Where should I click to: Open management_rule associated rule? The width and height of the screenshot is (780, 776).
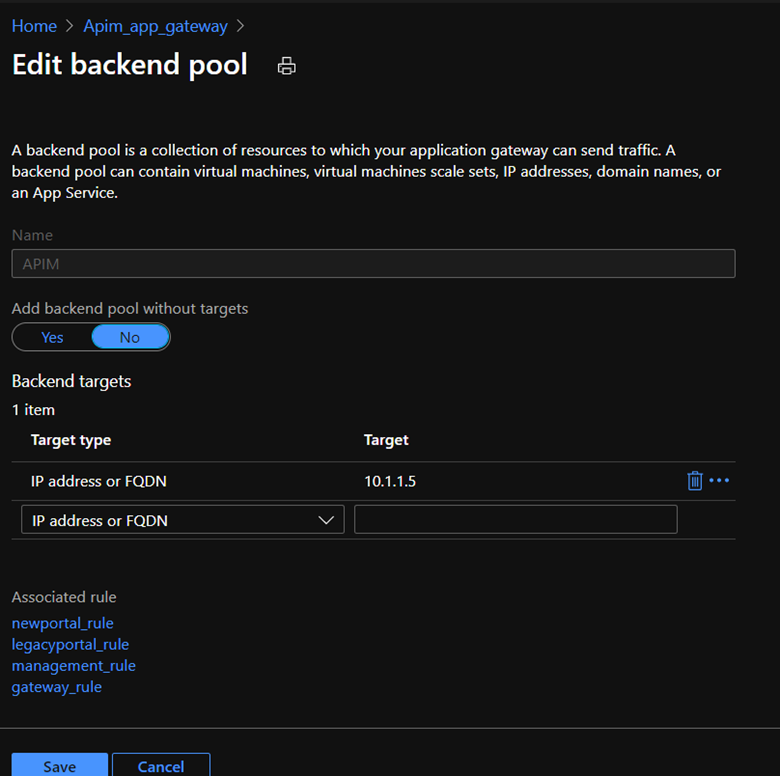click(74, 666)
